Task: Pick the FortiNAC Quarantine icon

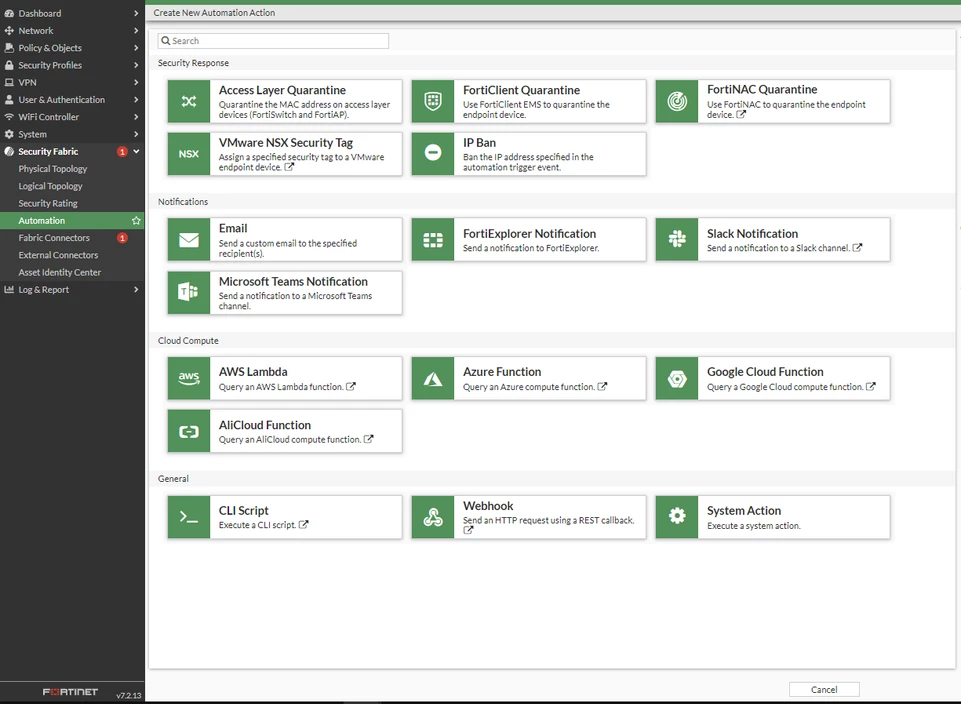Action: click(x=677, y=101)
